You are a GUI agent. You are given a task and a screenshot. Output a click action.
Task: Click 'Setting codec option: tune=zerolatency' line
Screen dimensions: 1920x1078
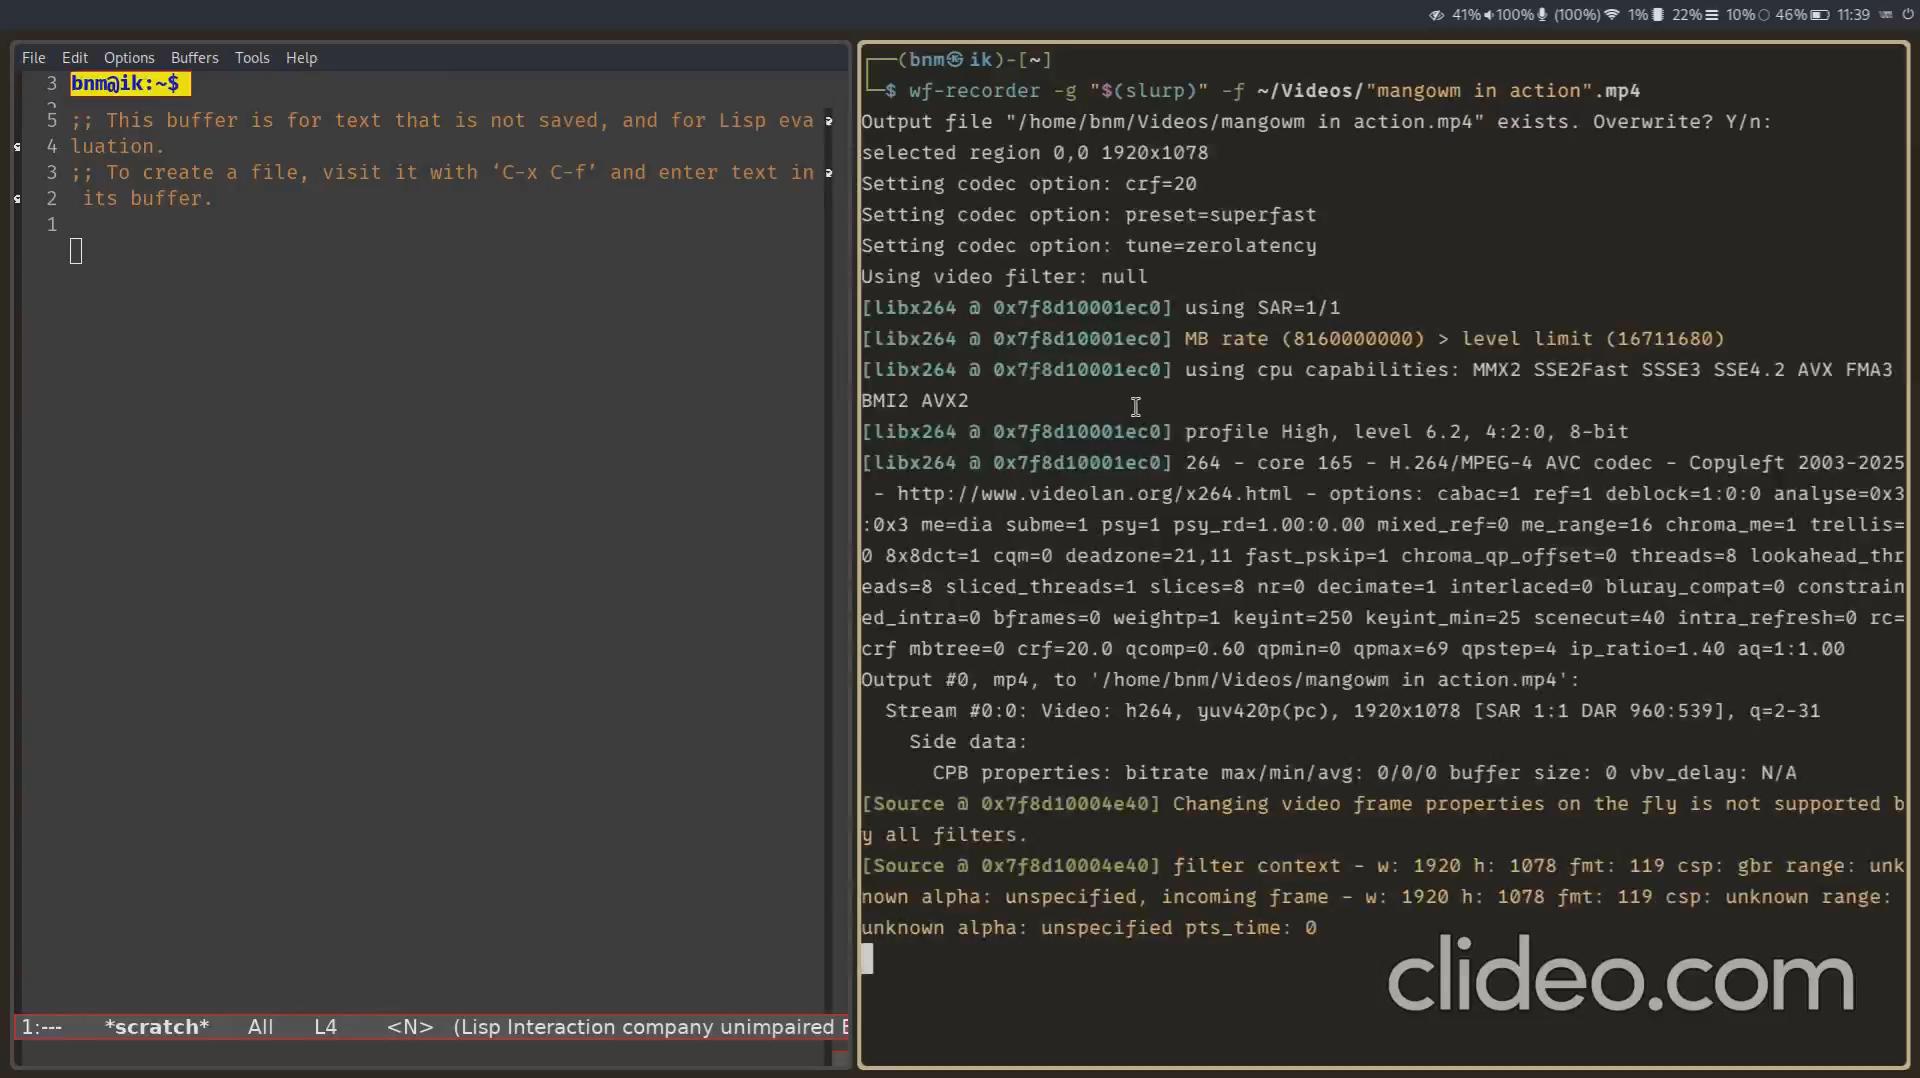[x=1088, y=245]
